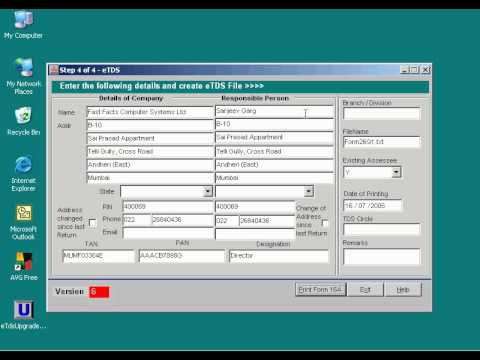Click the Filename field

(x=382, y=142)
